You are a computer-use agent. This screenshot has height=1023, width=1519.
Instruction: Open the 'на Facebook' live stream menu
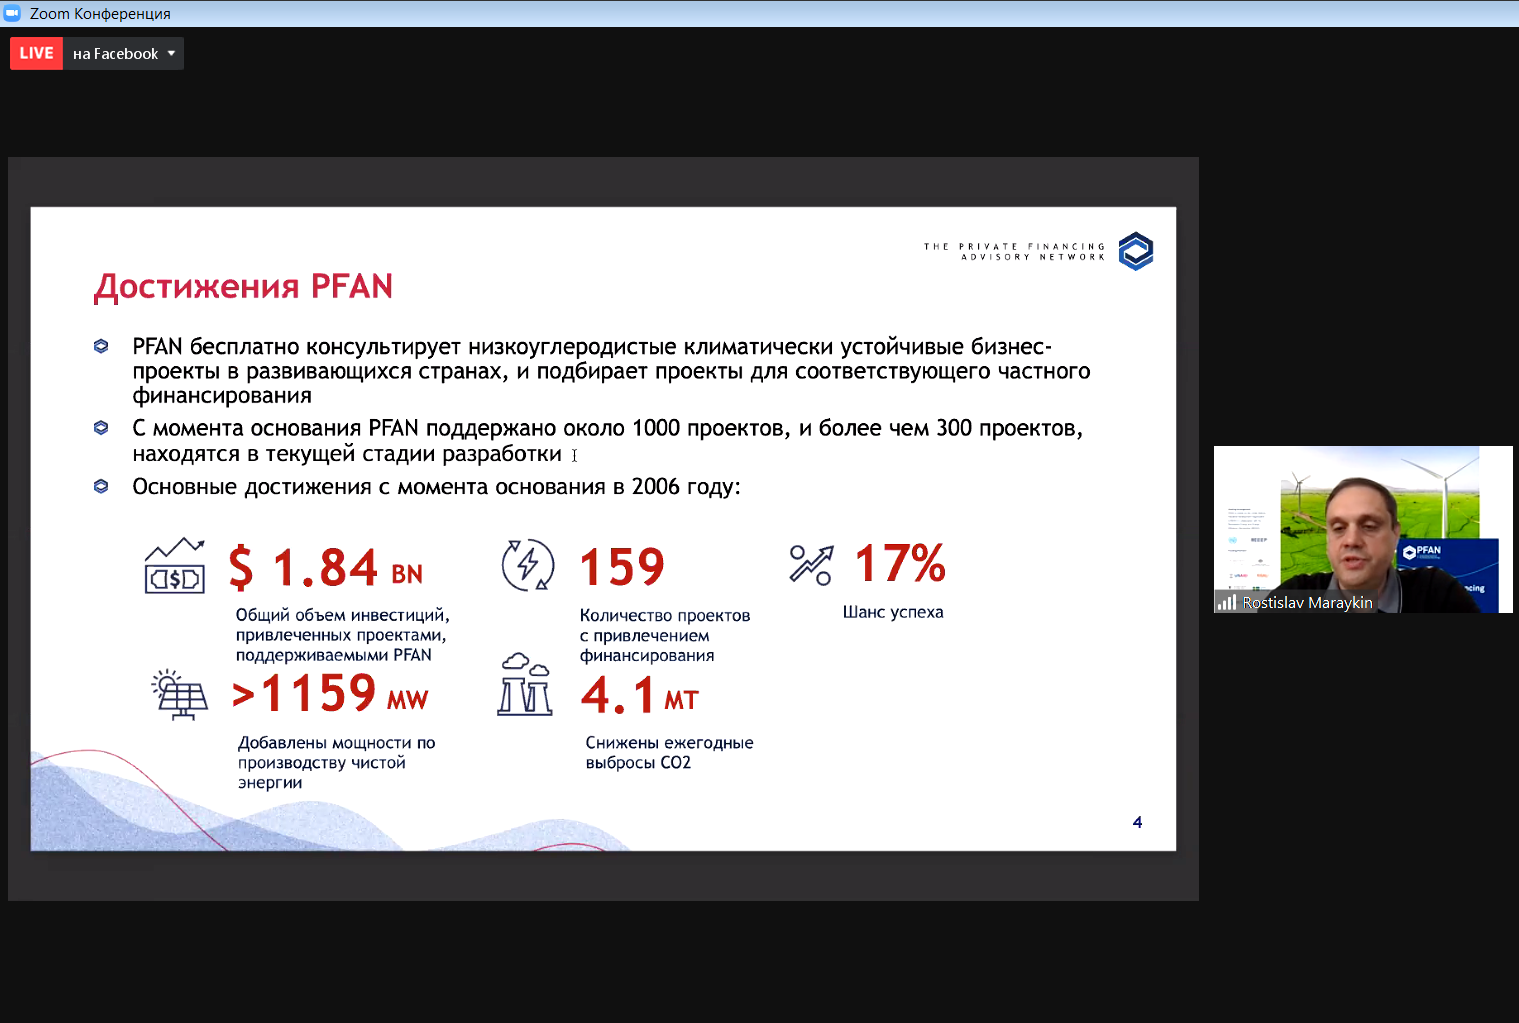(x=116, y=54)
